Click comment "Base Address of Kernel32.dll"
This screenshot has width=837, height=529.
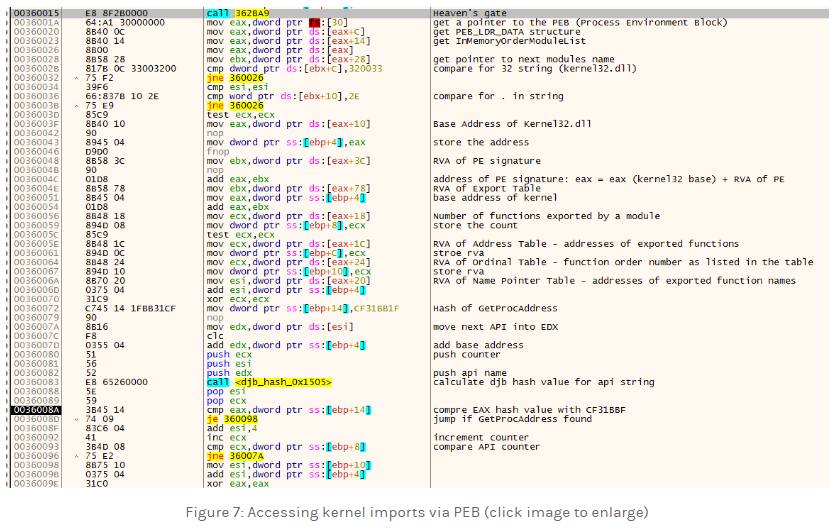click(512, 124)
